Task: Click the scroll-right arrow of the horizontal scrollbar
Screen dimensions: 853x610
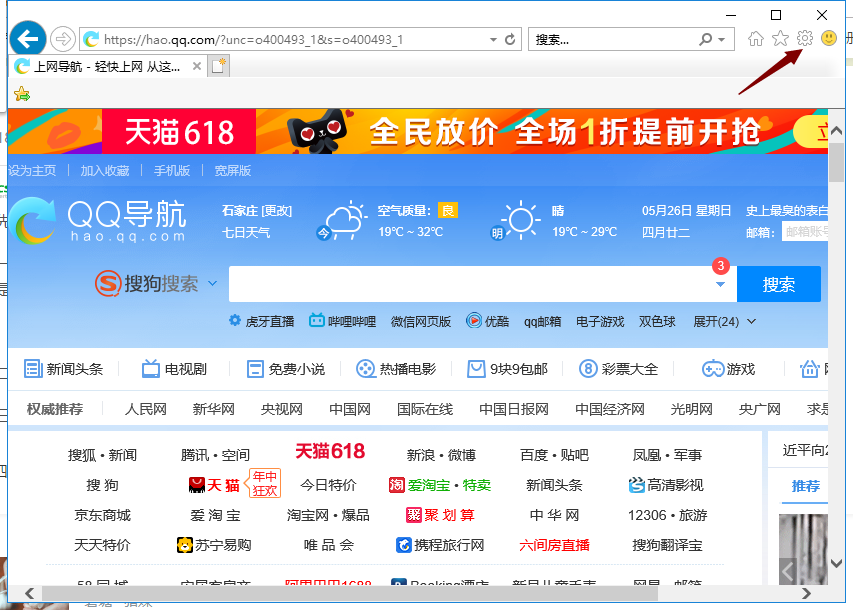Action: point(806,593)
